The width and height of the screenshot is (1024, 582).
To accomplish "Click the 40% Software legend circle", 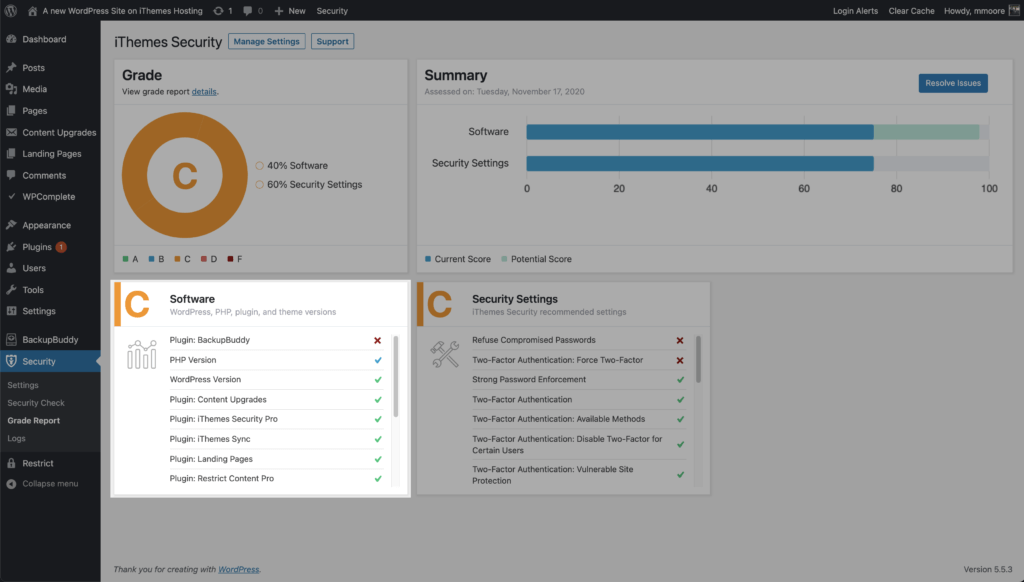I will (x=259, y=166).
